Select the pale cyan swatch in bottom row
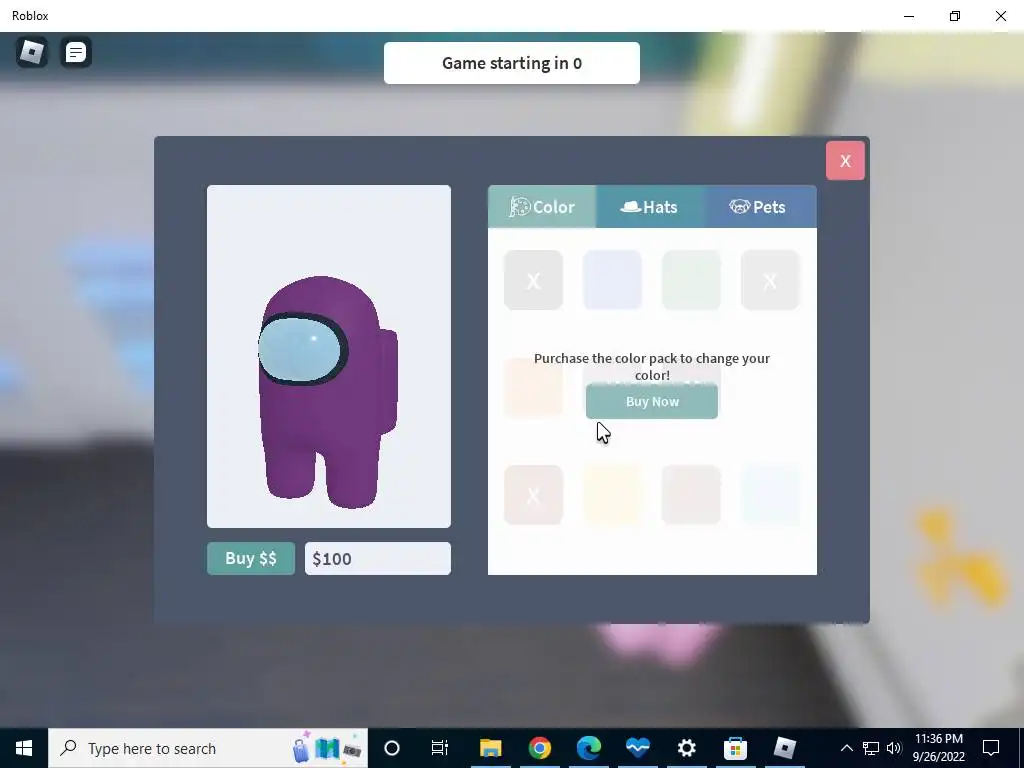Viewport: 1024px width, 768px height. [770, 495]
